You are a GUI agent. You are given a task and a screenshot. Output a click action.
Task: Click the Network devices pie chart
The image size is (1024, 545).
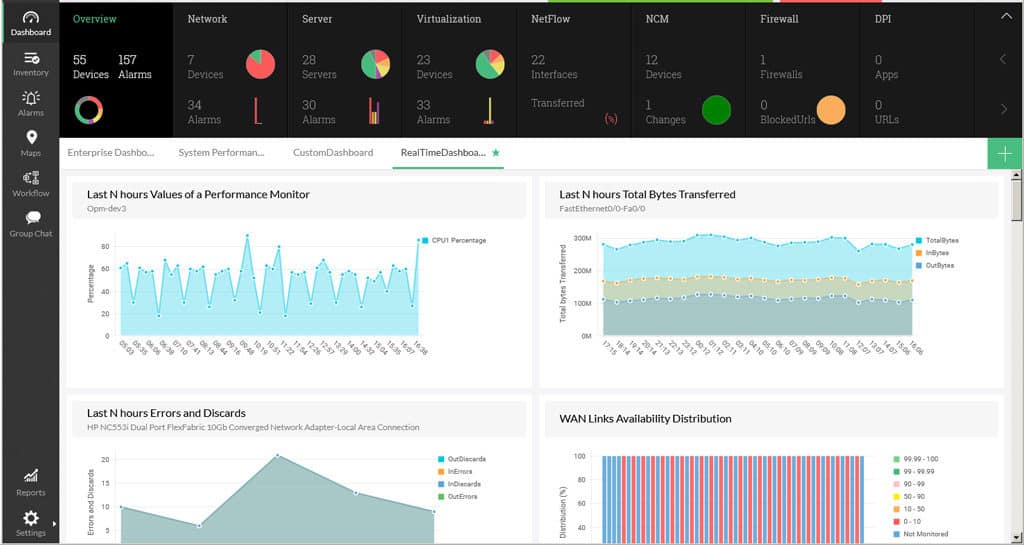[260, 65]
